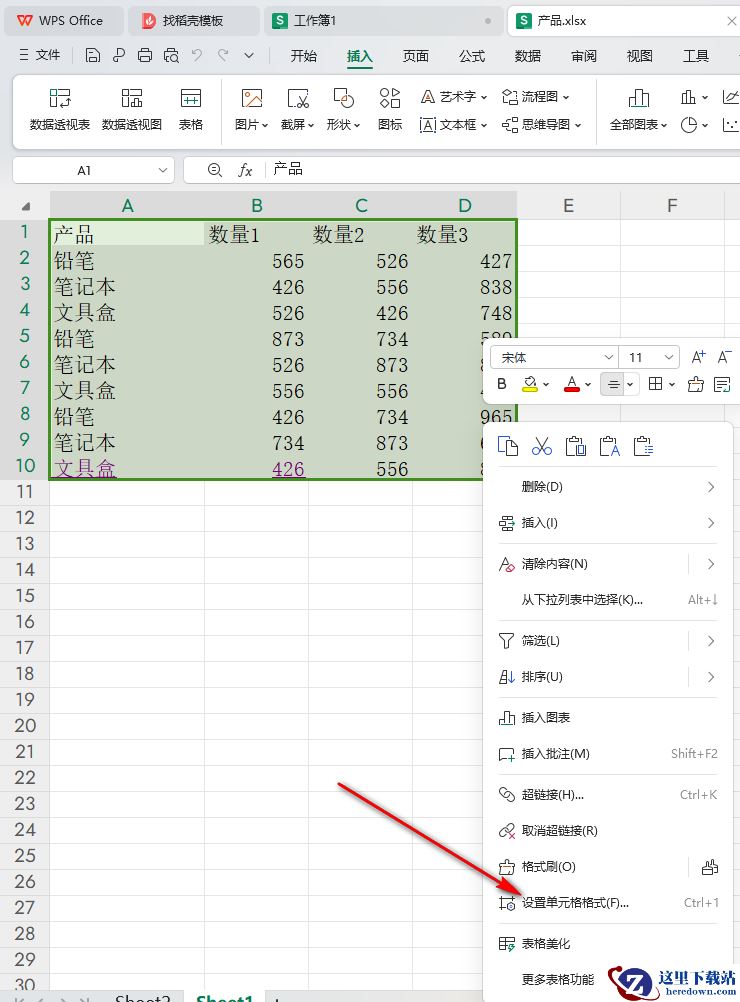
Task: Click Paste special icon in context menu
Action: click(643, 446)
